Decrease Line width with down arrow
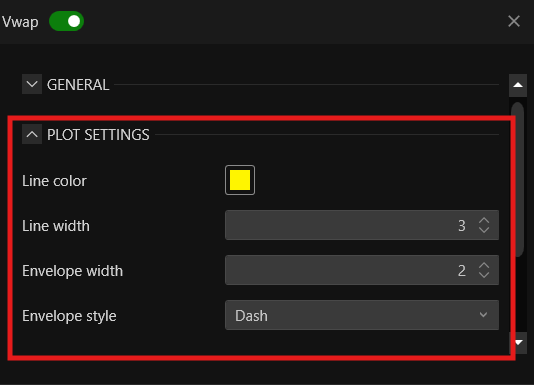 (484, 230)
